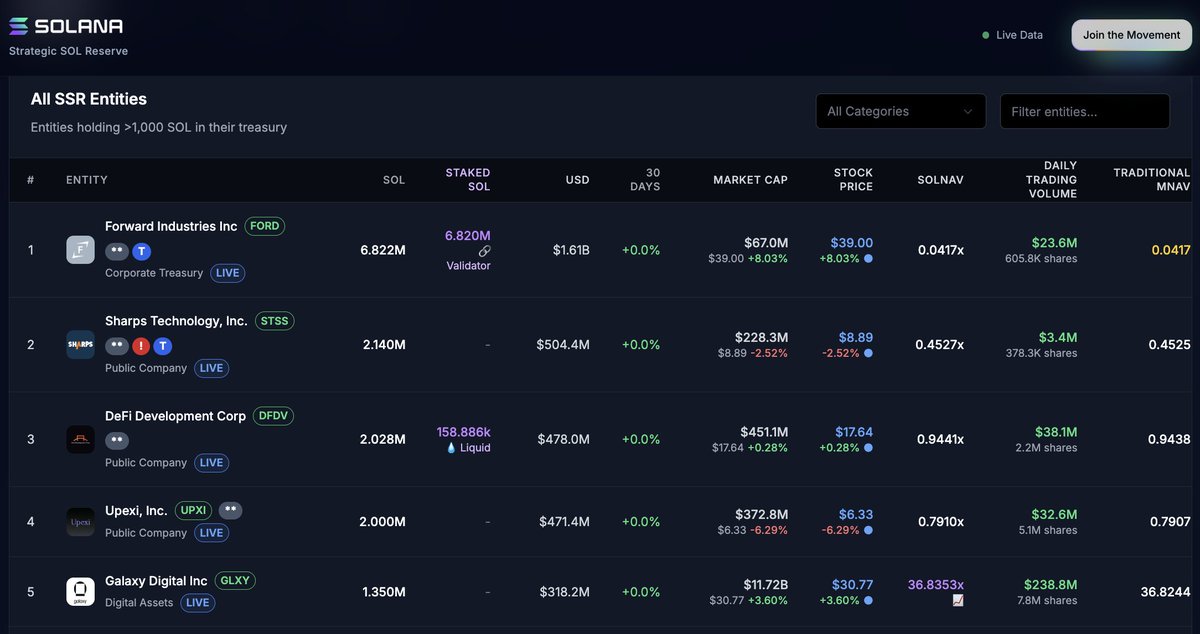Open the Forward Industries Inc entity name
This screenshot has height=634, width=1200.
(x=171, y=226)
